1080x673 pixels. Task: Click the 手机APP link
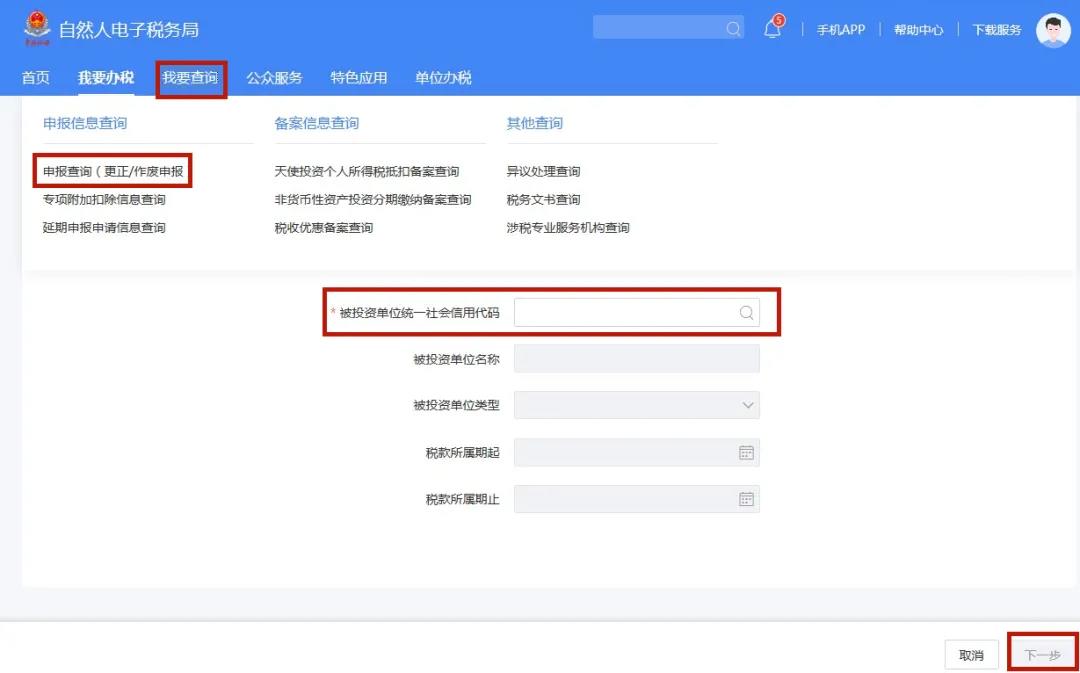841,30
